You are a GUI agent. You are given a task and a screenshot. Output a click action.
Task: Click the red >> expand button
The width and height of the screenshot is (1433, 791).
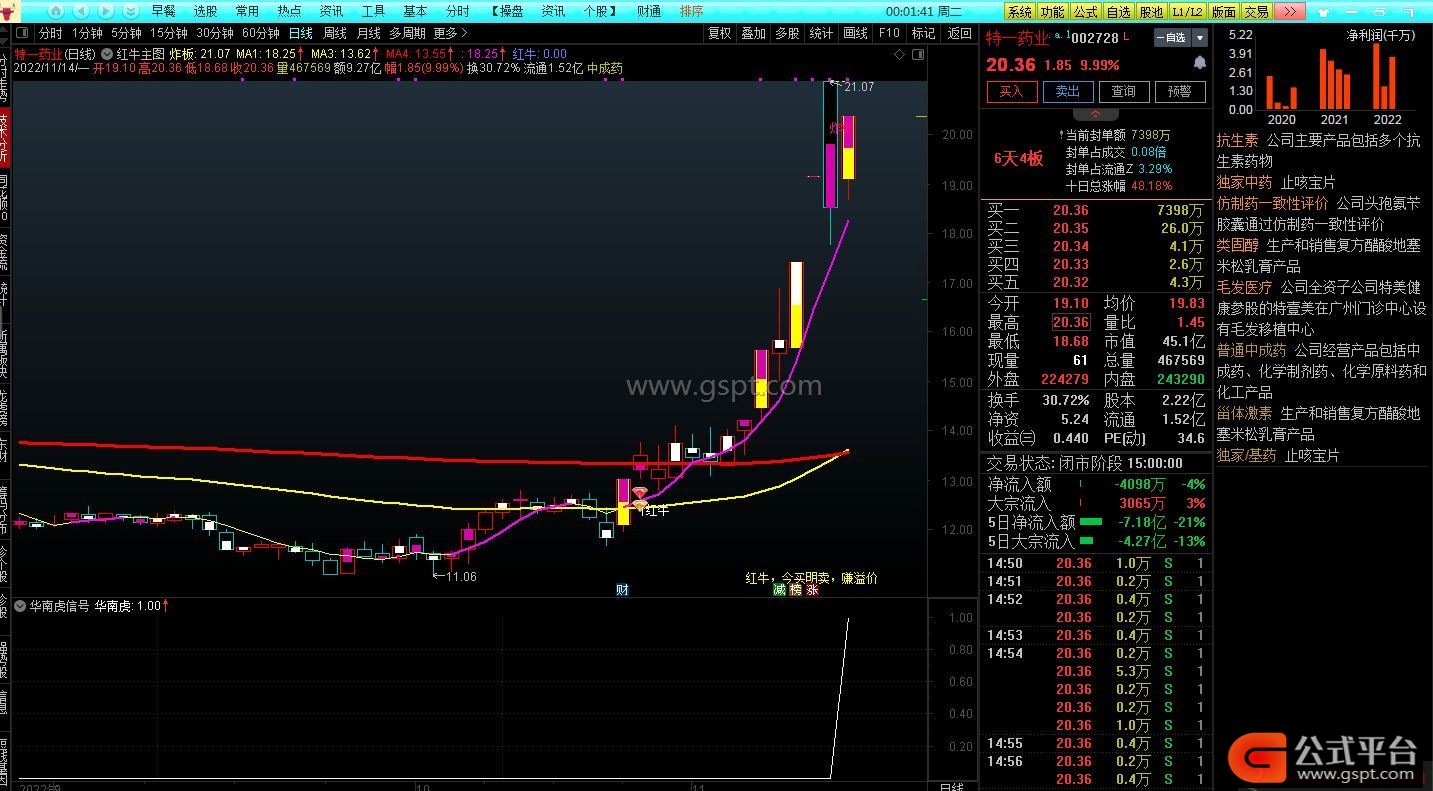coord(1290,11)
